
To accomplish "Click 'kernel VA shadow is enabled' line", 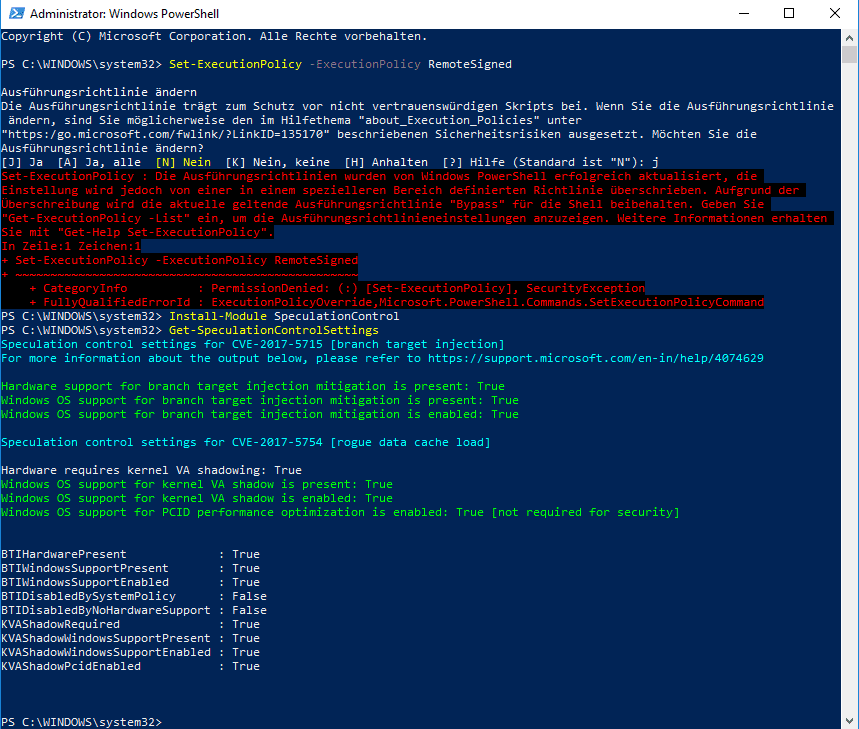I will coord(197,498).
